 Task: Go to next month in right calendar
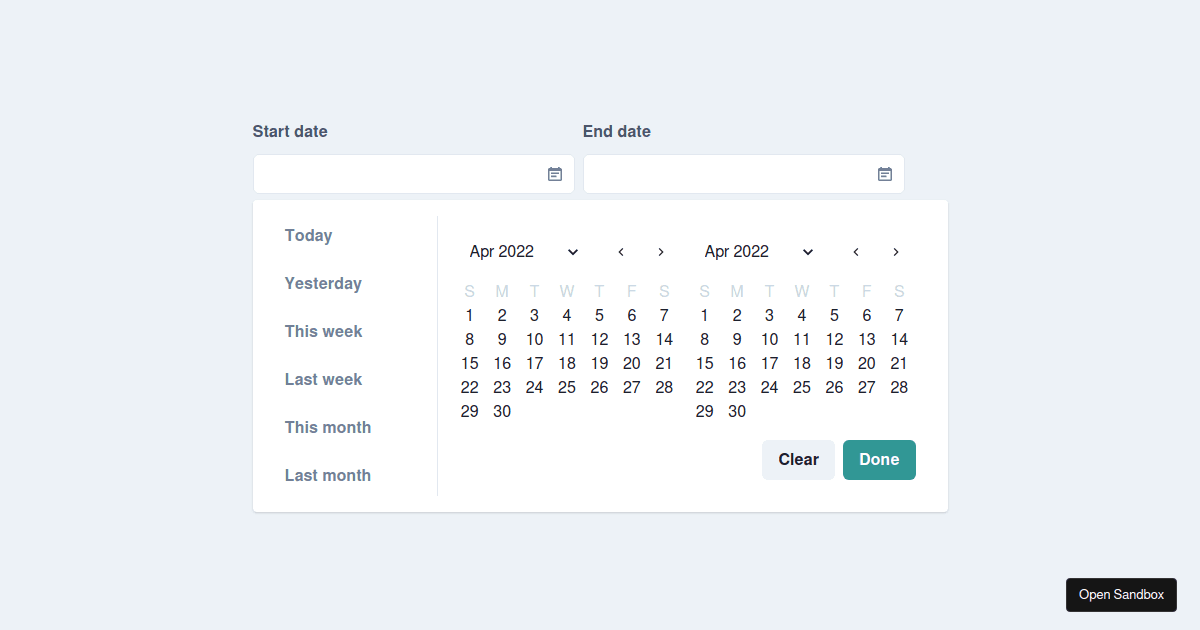[896, 252]
